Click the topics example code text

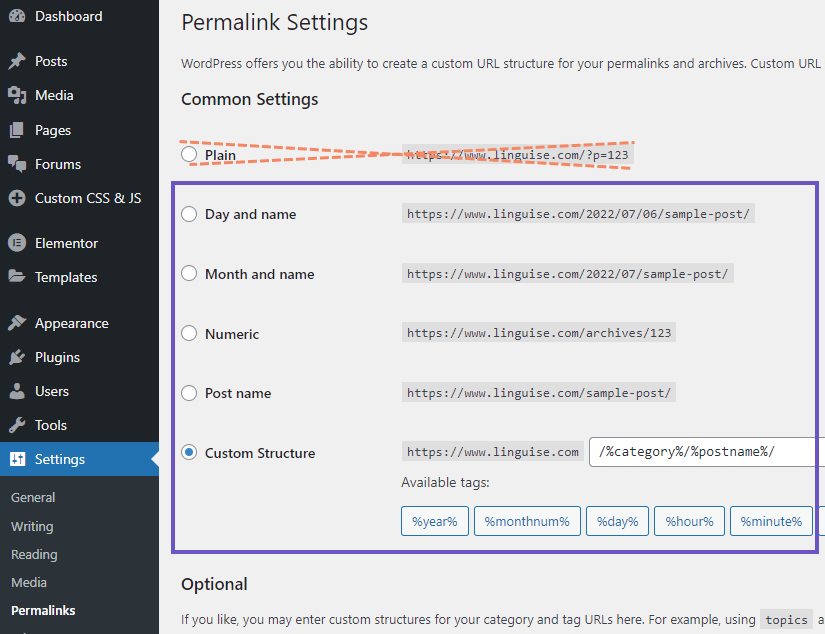click(786, 620)
